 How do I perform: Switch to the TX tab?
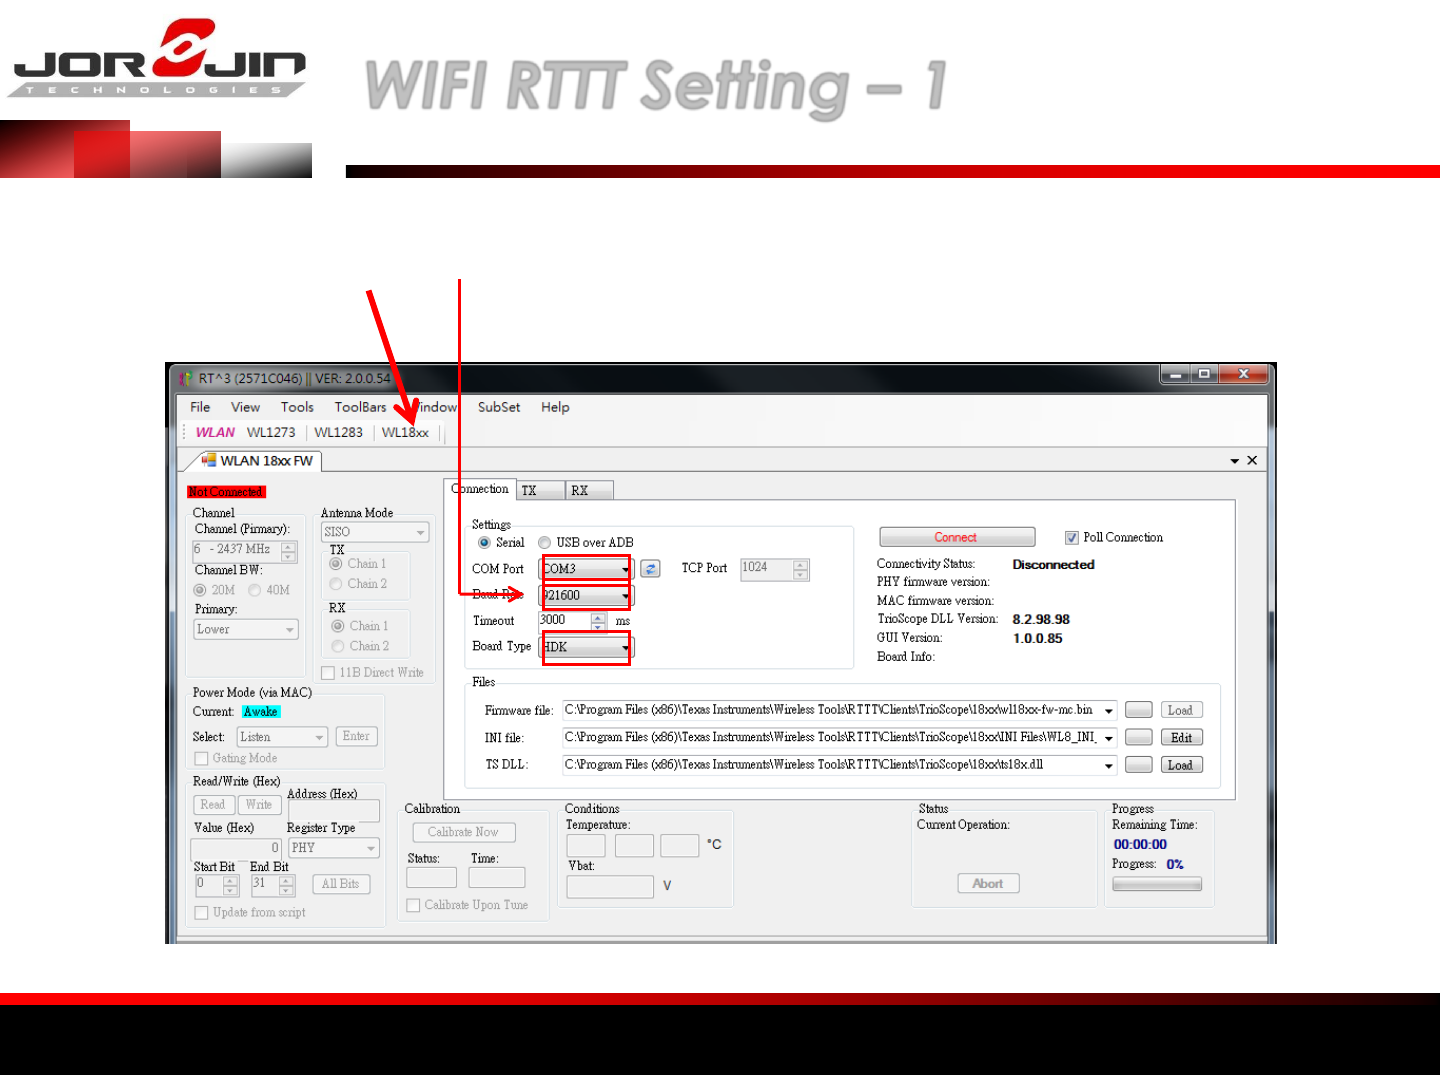[541, 490]
